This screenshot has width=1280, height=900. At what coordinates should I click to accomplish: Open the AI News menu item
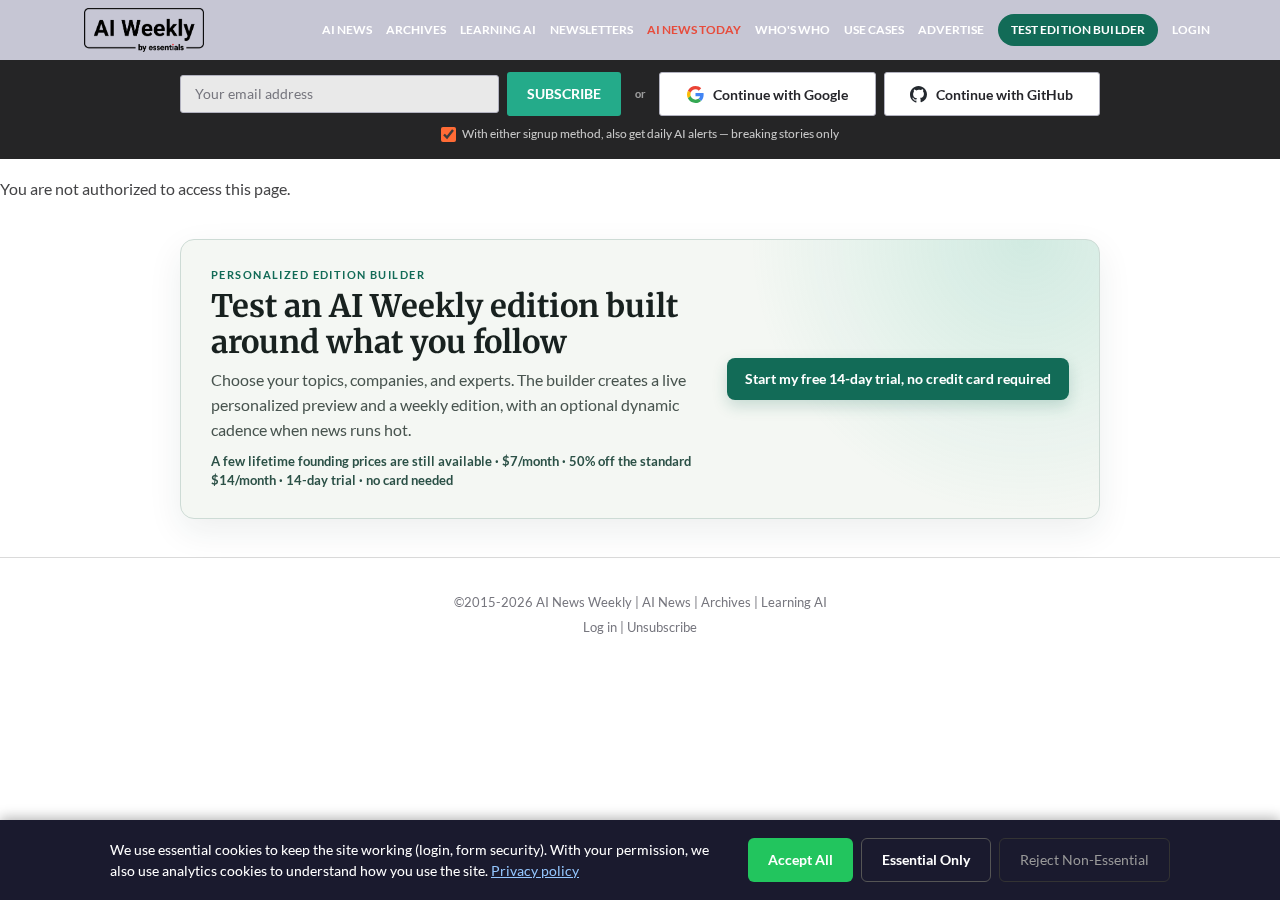tap(347, 30)
